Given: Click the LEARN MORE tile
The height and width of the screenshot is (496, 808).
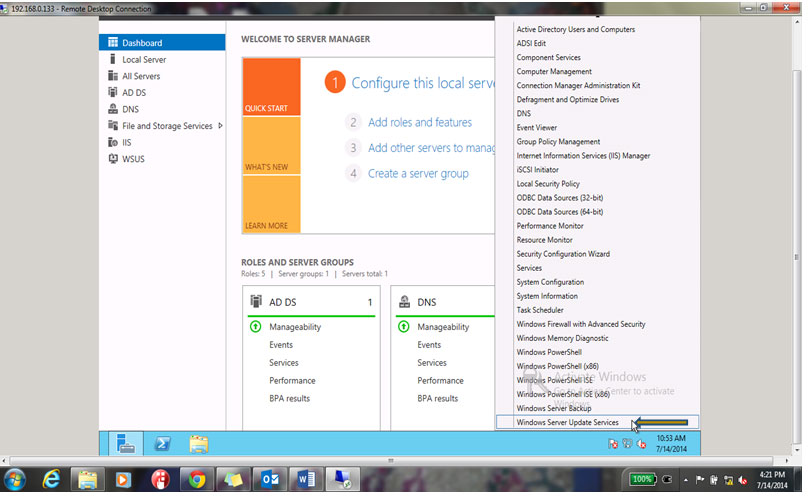Looking at the screenshot, I should point(272,204).
